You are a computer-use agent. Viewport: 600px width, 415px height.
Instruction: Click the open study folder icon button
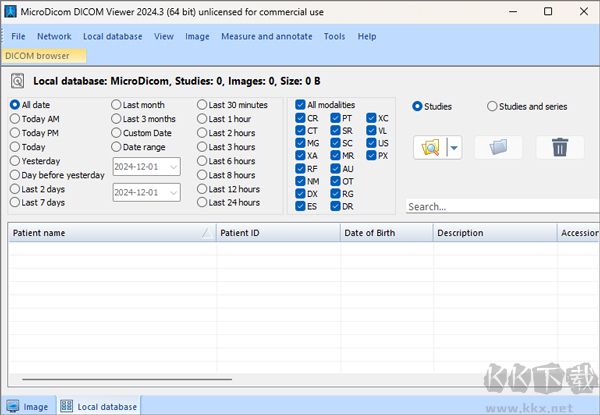click(x=498, y=147)
